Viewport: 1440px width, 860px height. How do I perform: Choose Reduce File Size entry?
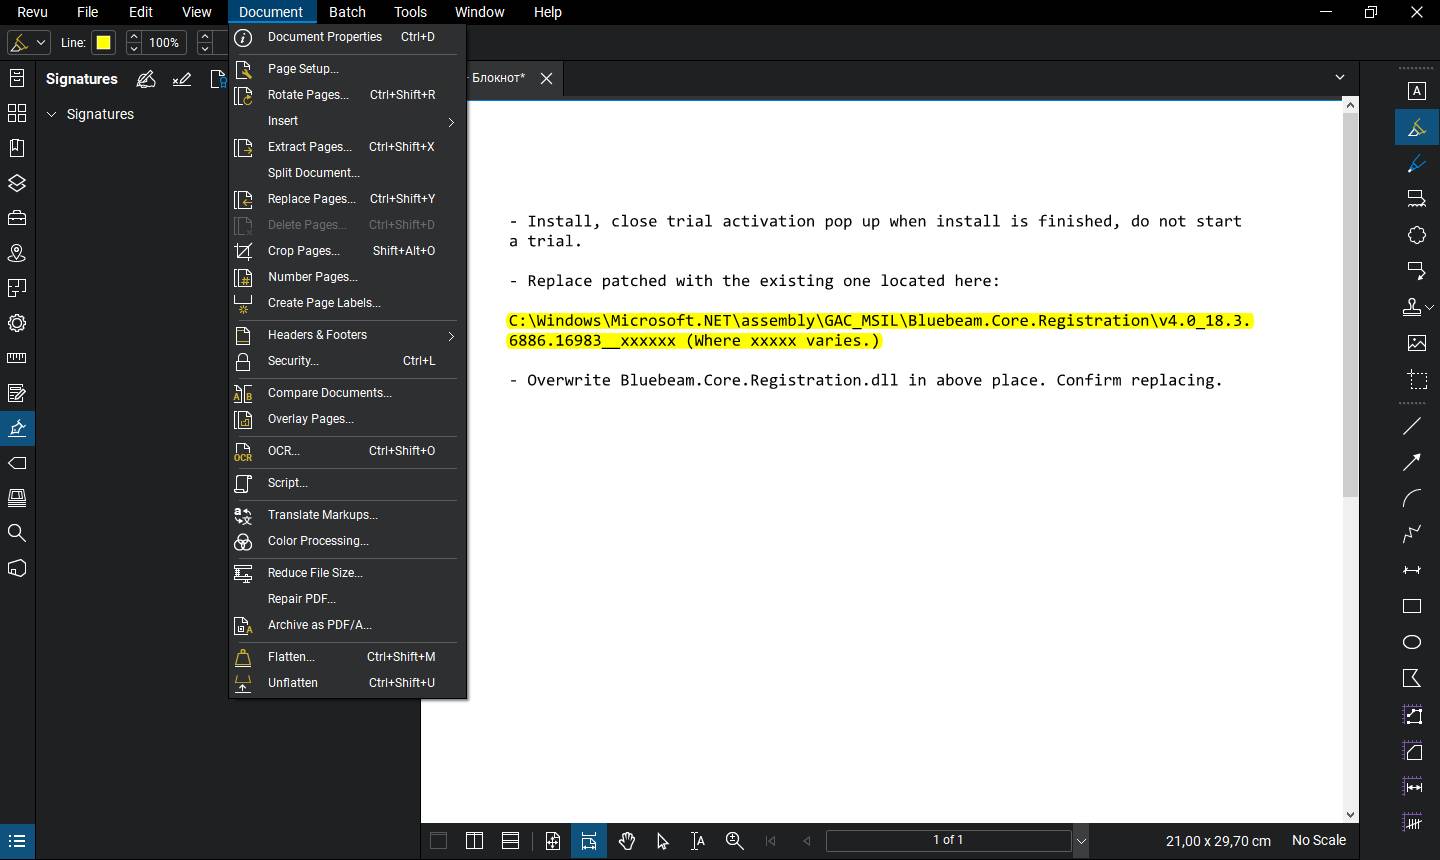click(x=347, y=573)
